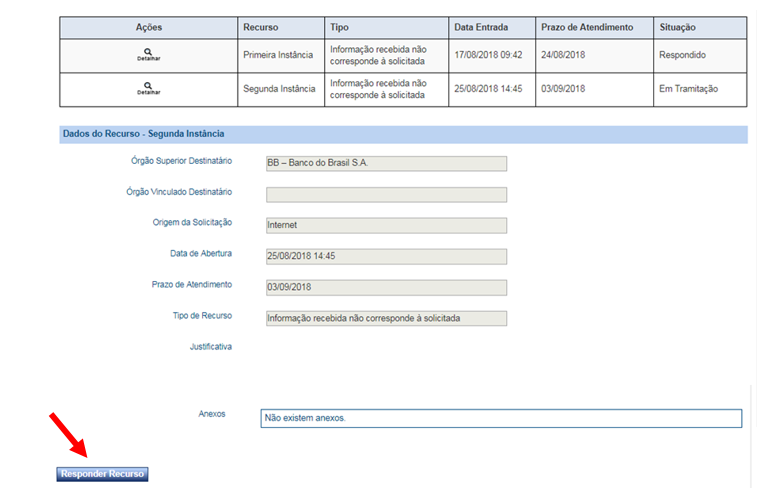This screenshot has height=493, width=775.
Task: Click the Anexos box showing no attachments
Action: pyautogui.click(x=501, y=418)
